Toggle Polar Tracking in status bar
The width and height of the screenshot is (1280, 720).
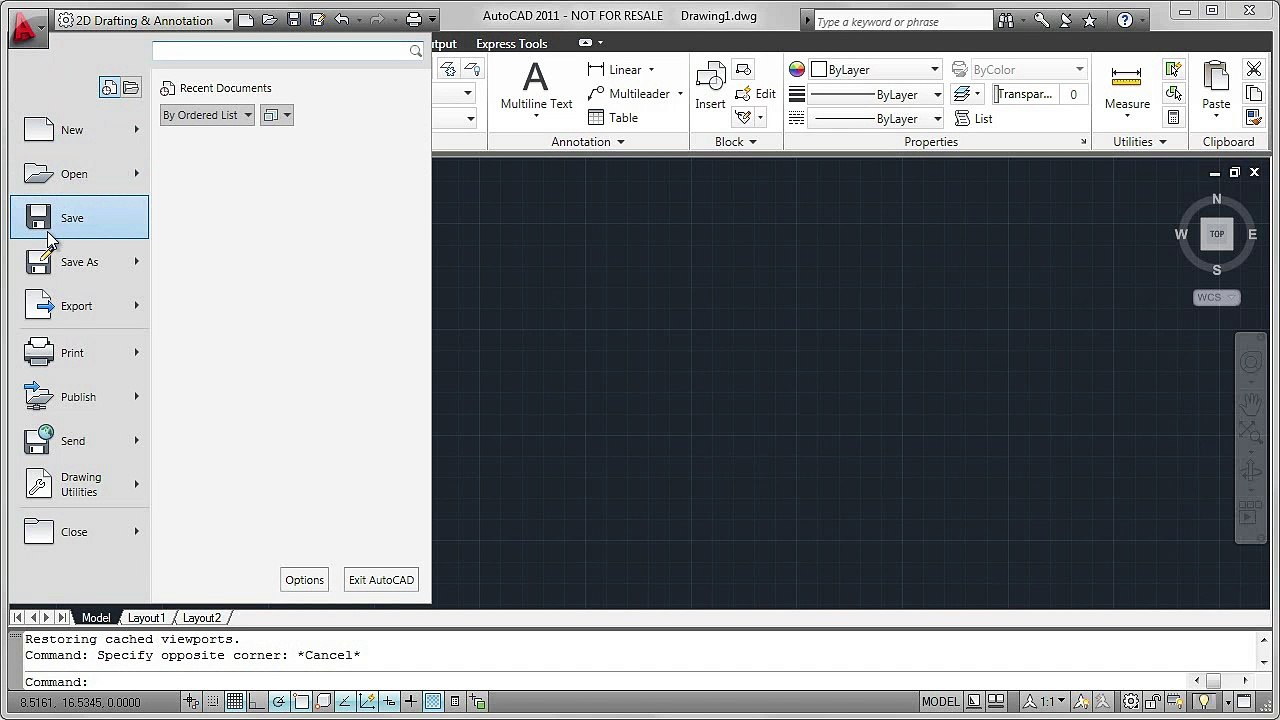[279, 702]
